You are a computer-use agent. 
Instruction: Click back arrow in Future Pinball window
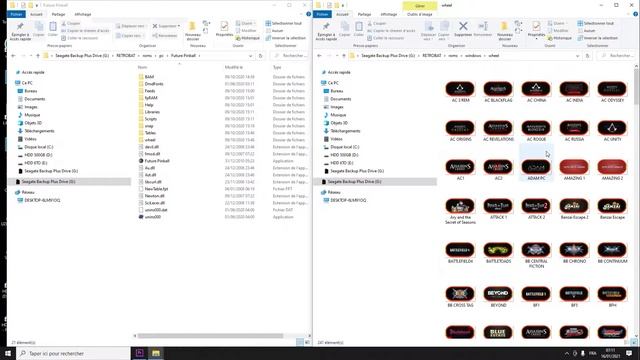(13, 56)
